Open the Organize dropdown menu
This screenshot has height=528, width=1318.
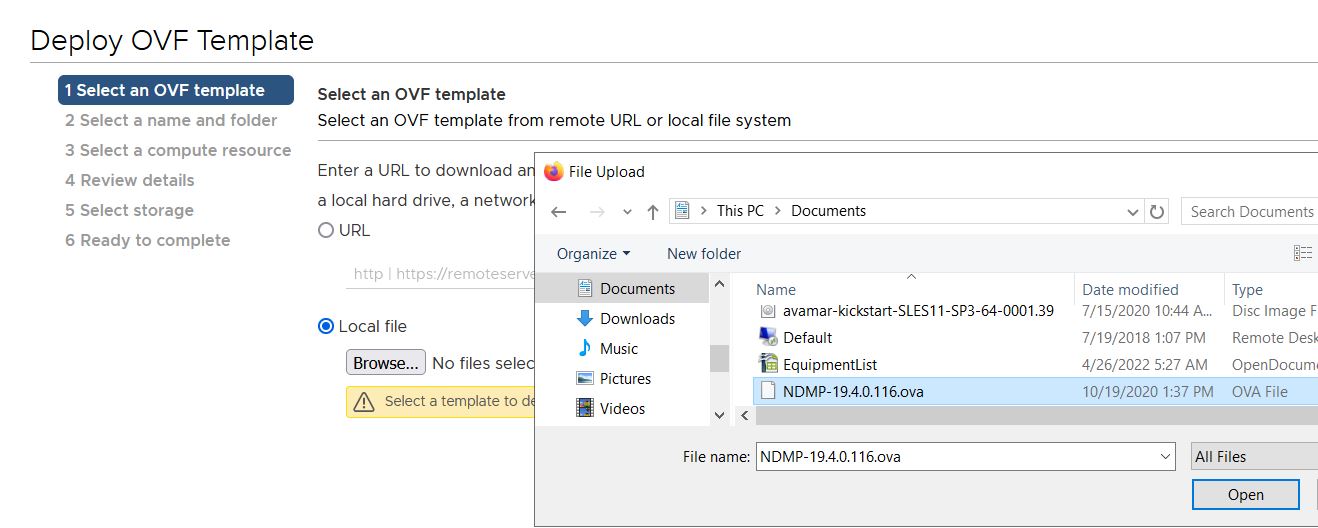593,254
